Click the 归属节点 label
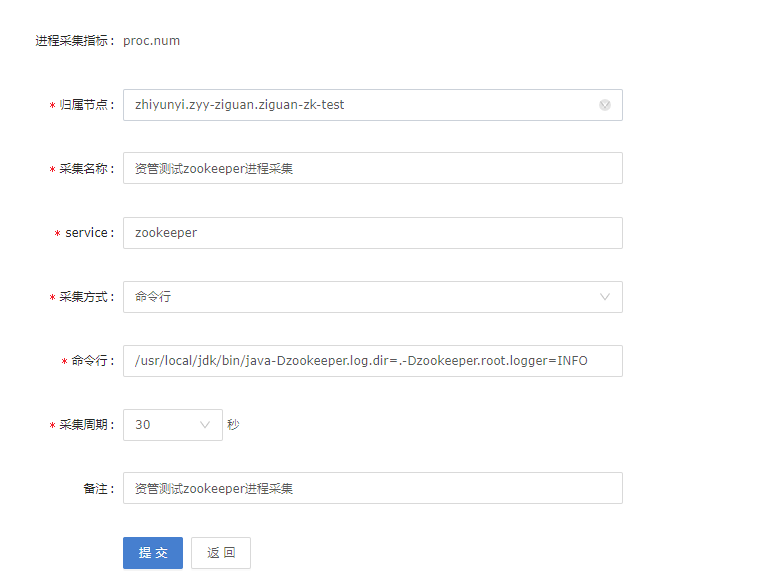Viewport: 758px width, 587px height. pyautogui.click(x=87, y=105)
